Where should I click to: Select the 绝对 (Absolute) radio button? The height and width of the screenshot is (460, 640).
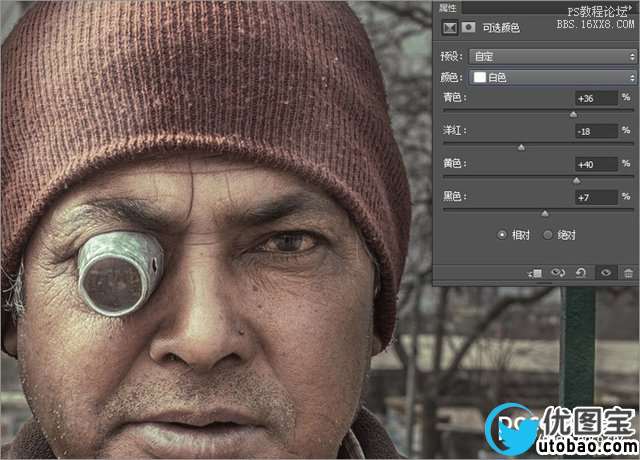pyautogui.click(x=547, y=234)
